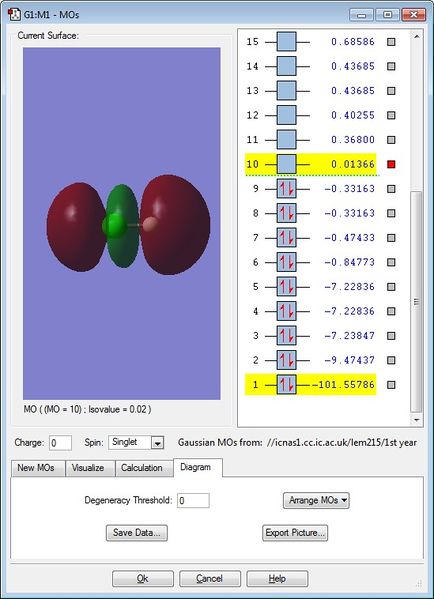Toggle surface marker for MO 3 (-7.23847)

[391, 336]
